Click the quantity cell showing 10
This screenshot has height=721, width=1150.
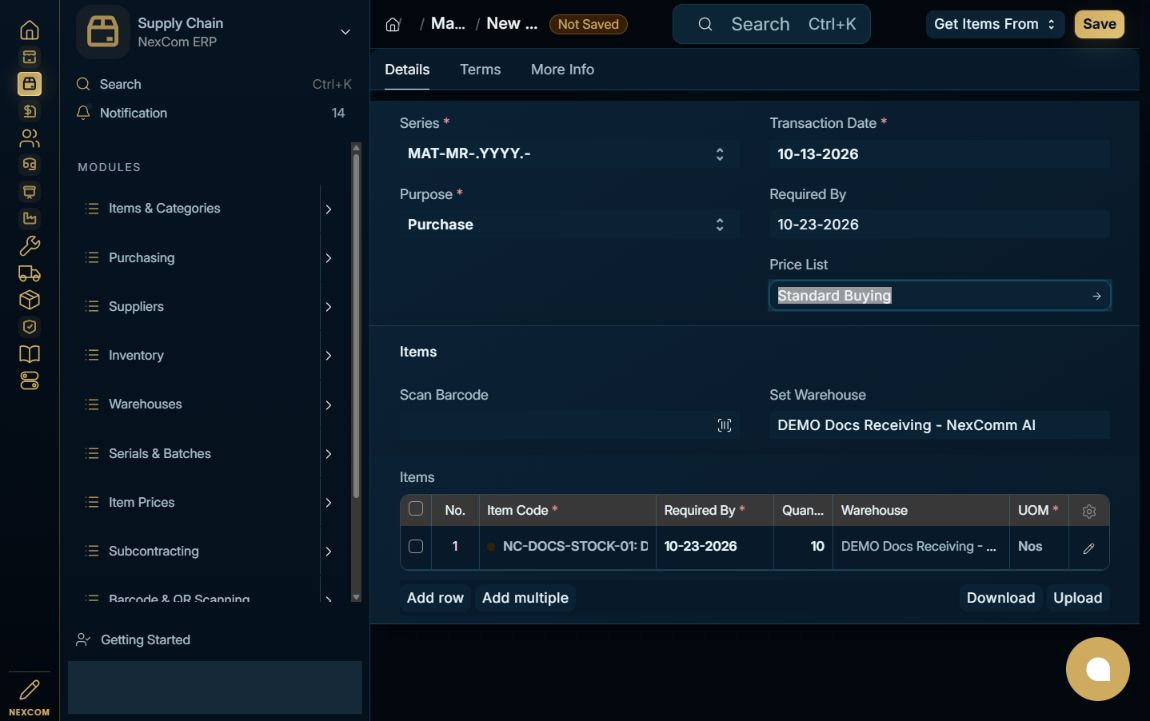(803, 546)
